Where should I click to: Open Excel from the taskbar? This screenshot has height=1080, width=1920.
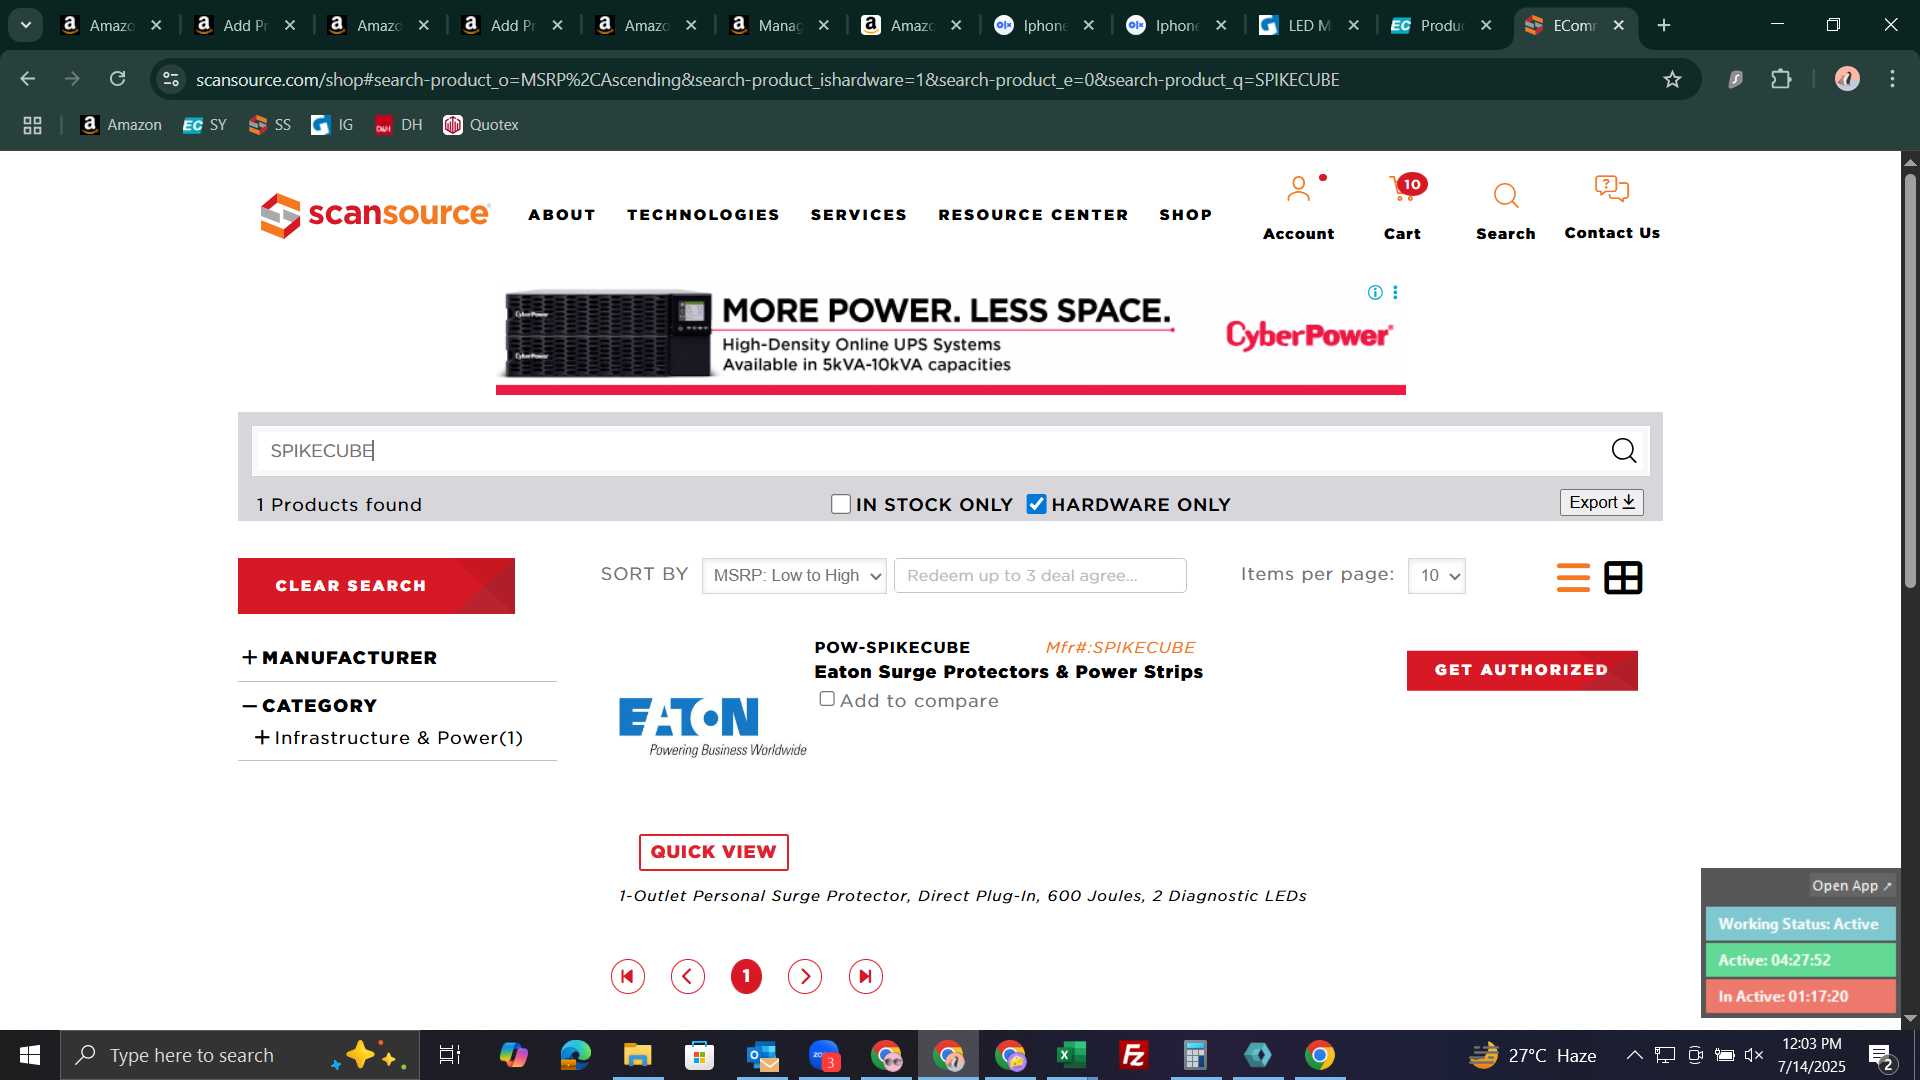pyautogui.click(x=1071, y=1055)
